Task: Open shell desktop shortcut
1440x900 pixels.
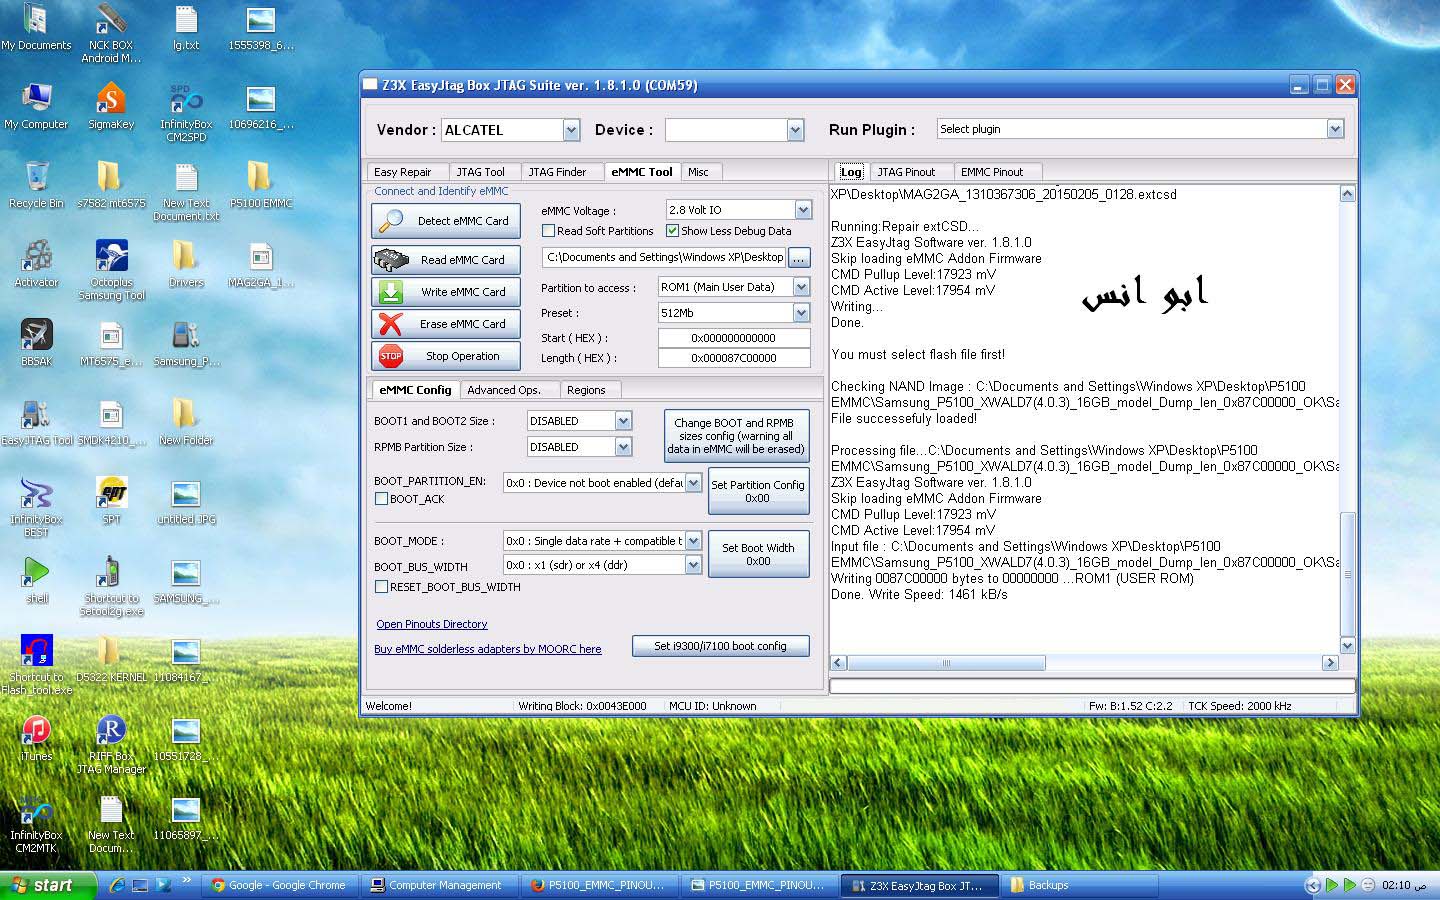Action: (x=36, y=580)
